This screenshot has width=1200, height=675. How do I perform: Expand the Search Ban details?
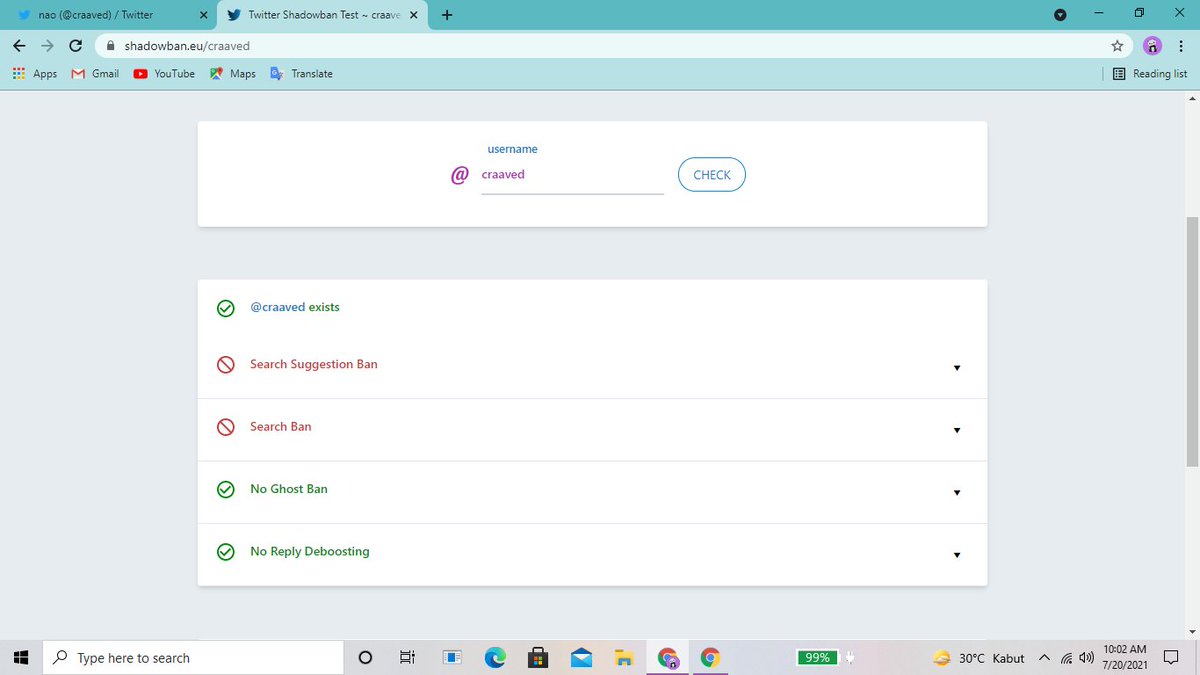point(957,430)
